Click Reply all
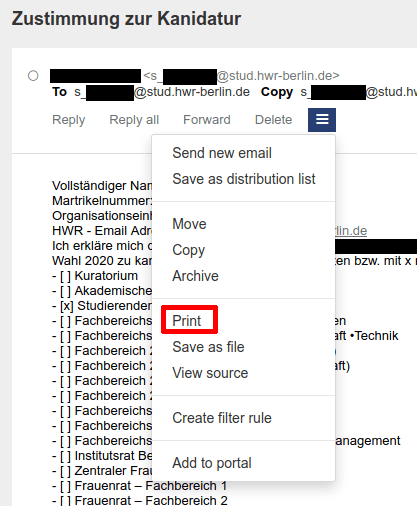417x506 pixels. coord(134,120)
